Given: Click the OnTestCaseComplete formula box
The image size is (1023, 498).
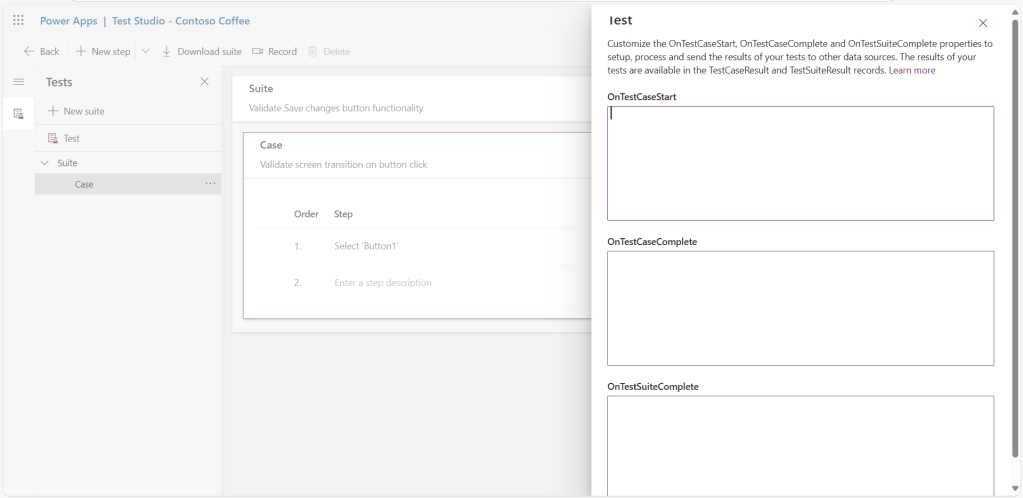Looking at the screenshot, I should [x=800, y=308].
